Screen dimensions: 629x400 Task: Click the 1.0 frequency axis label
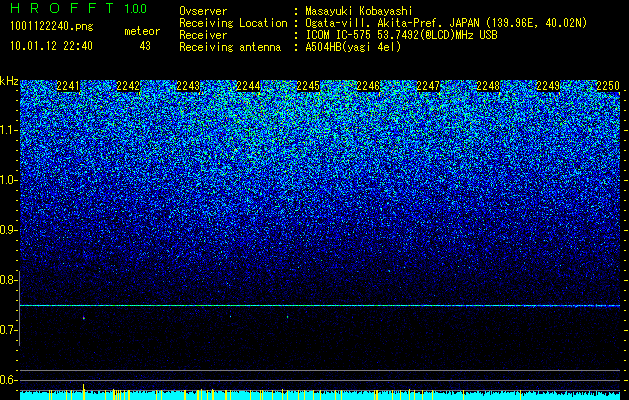(x=8, y=180)
